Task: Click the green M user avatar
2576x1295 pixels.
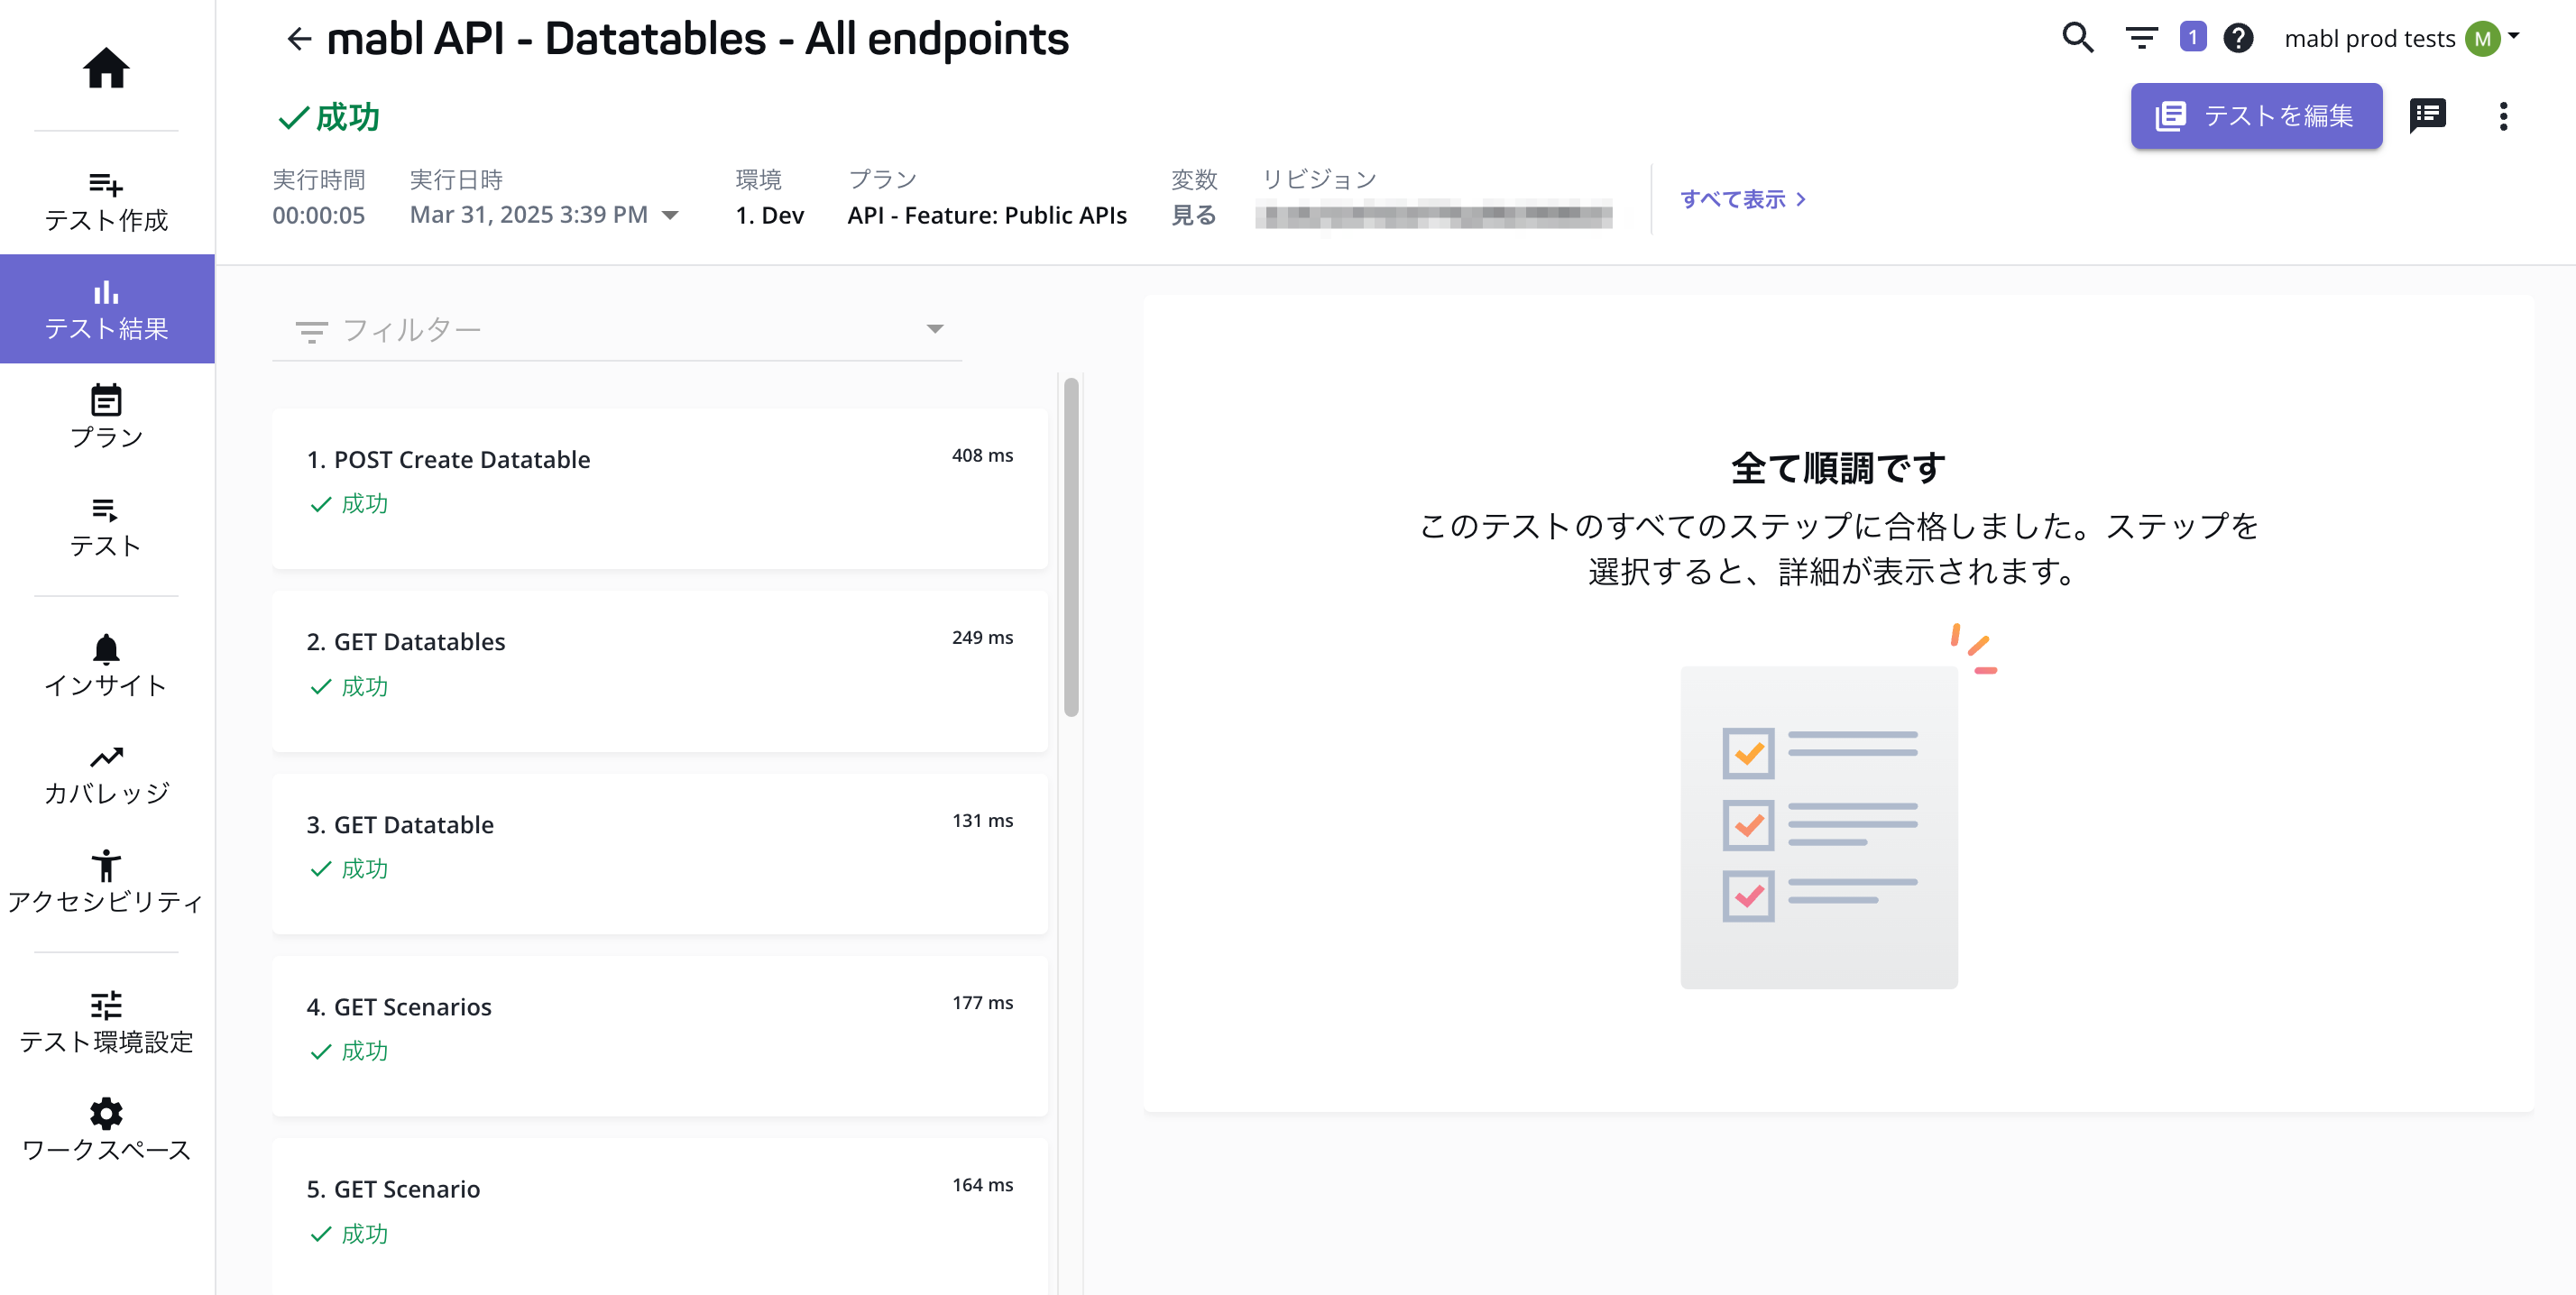Action: [x=2483, y=39]
